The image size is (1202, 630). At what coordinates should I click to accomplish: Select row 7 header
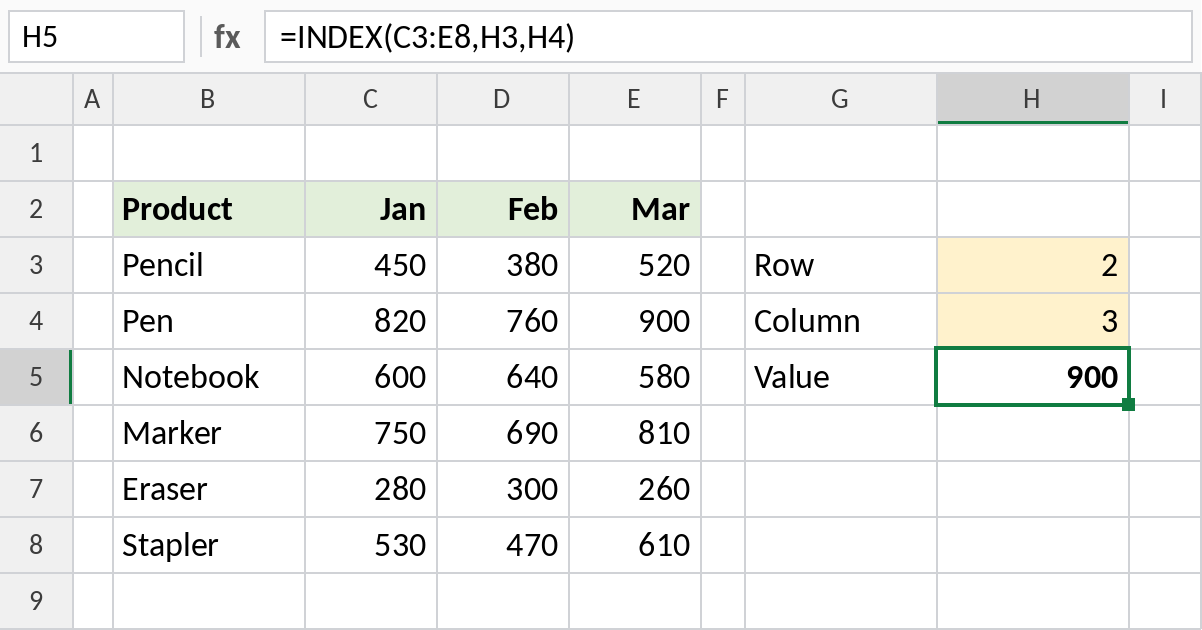(37, 489)
